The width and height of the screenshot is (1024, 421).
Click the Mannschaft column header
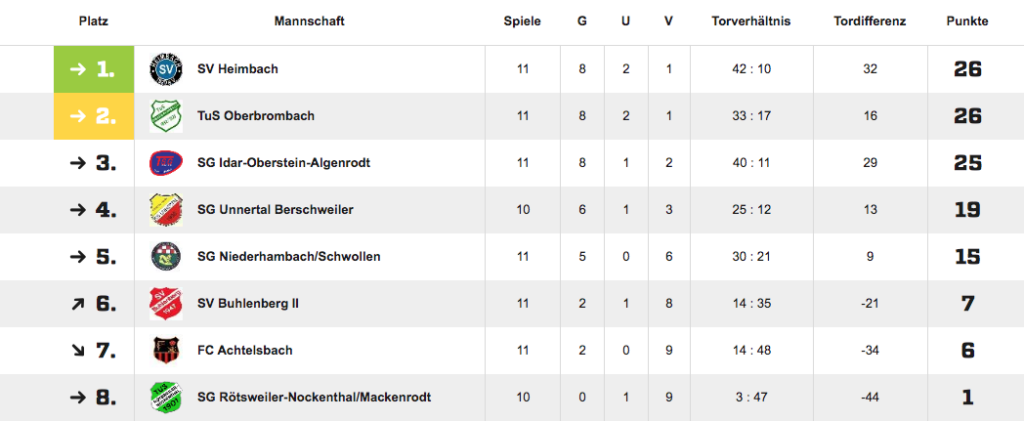[310, 22]
